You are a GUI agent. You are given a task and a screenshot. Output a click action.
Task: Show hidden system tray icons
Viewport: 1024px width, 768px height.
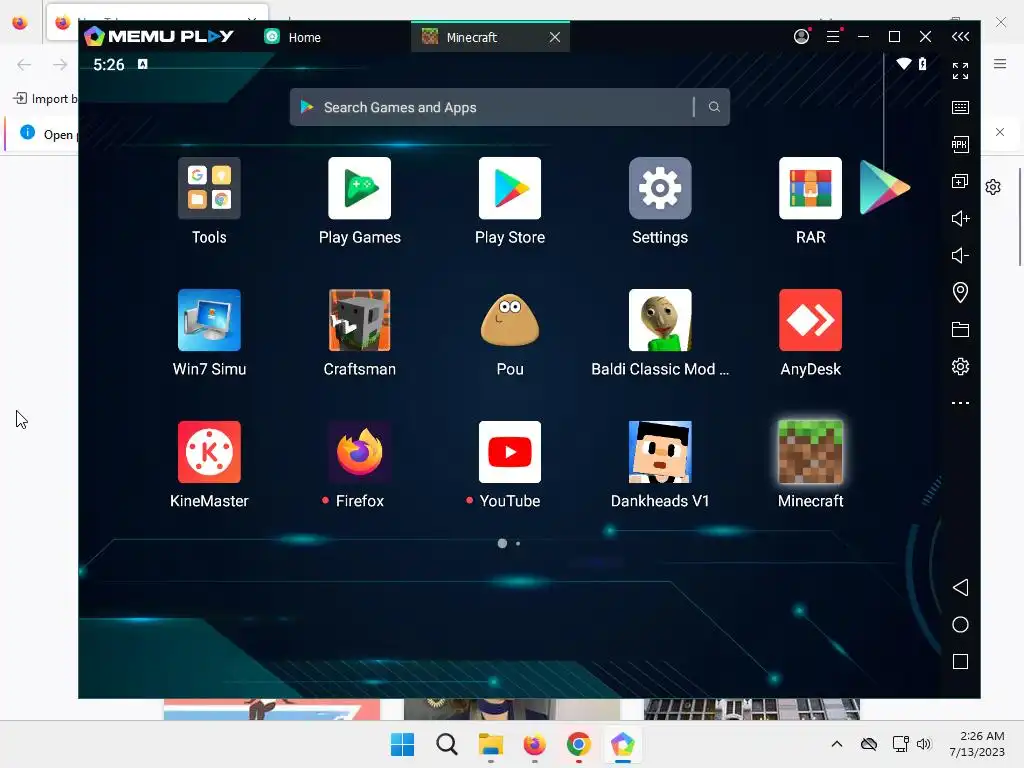tap(837, 744)
